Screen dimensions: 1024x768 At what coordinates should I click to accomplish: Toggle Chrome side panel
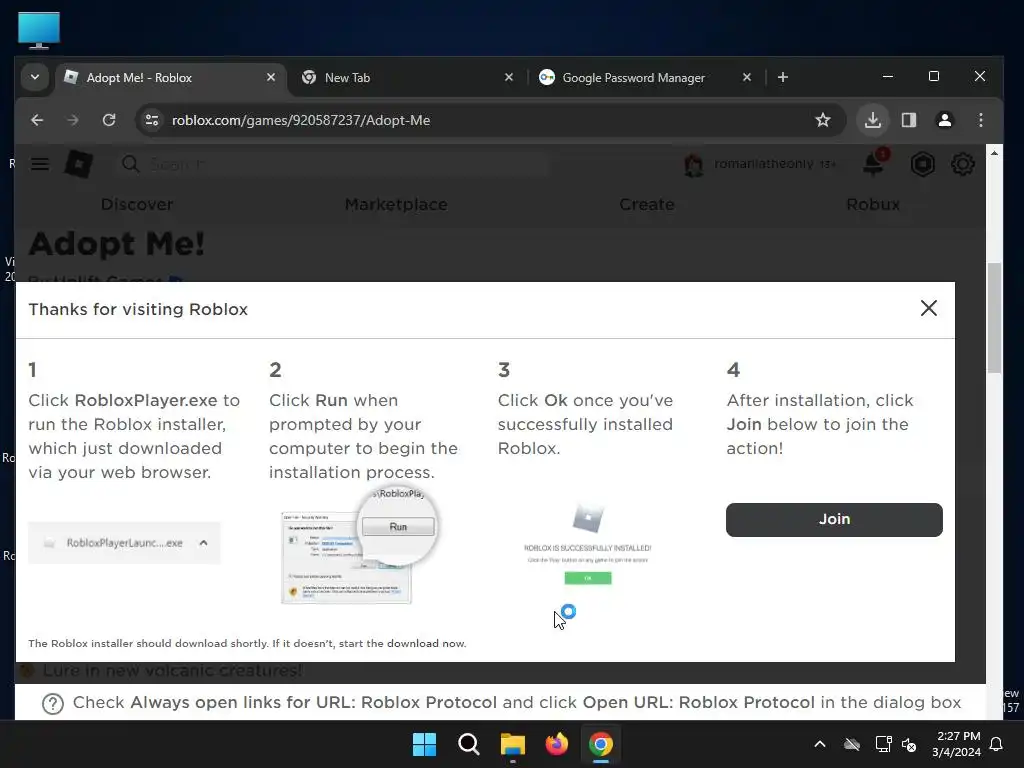tap(909, 120)
